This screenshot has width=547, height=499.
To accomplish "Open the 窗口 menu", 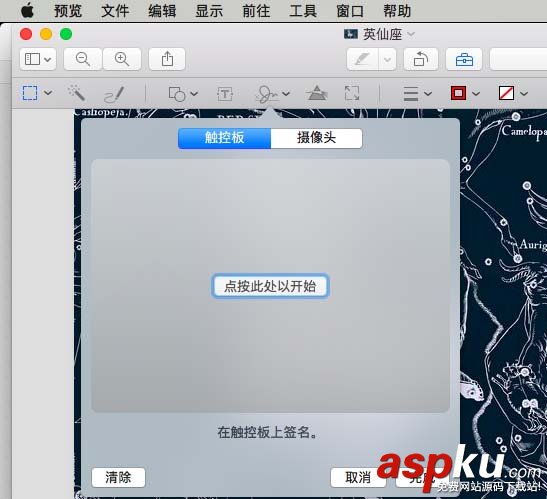I will (x=350, y=11).
